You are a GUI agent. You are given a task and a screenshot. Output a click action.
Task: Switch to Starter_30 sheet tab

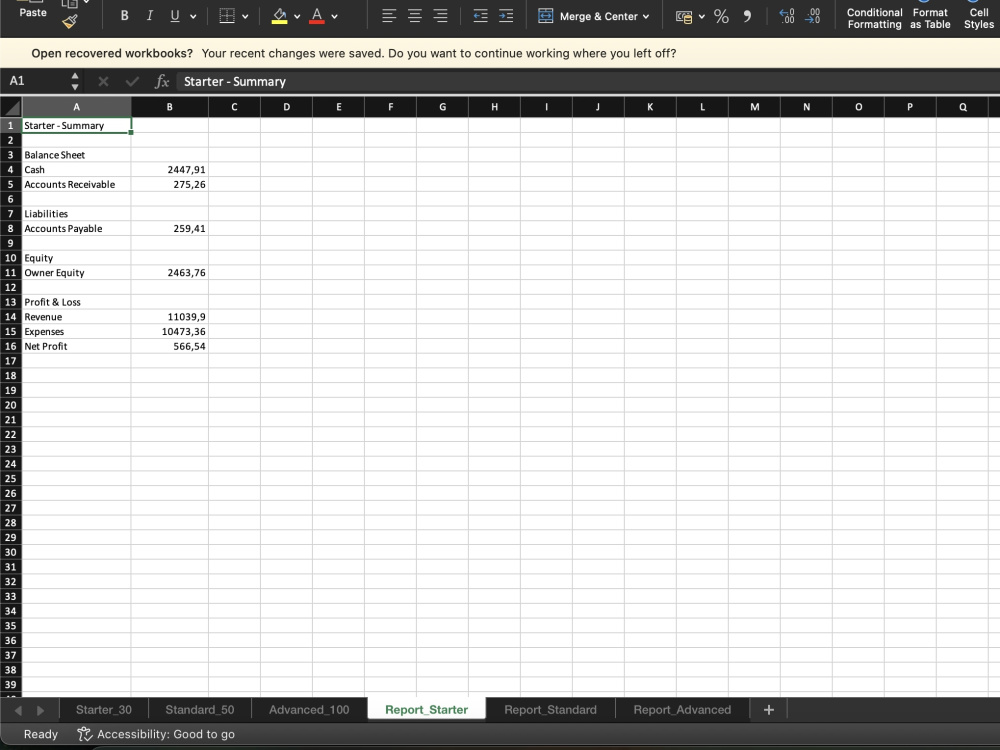coord(104,710)
